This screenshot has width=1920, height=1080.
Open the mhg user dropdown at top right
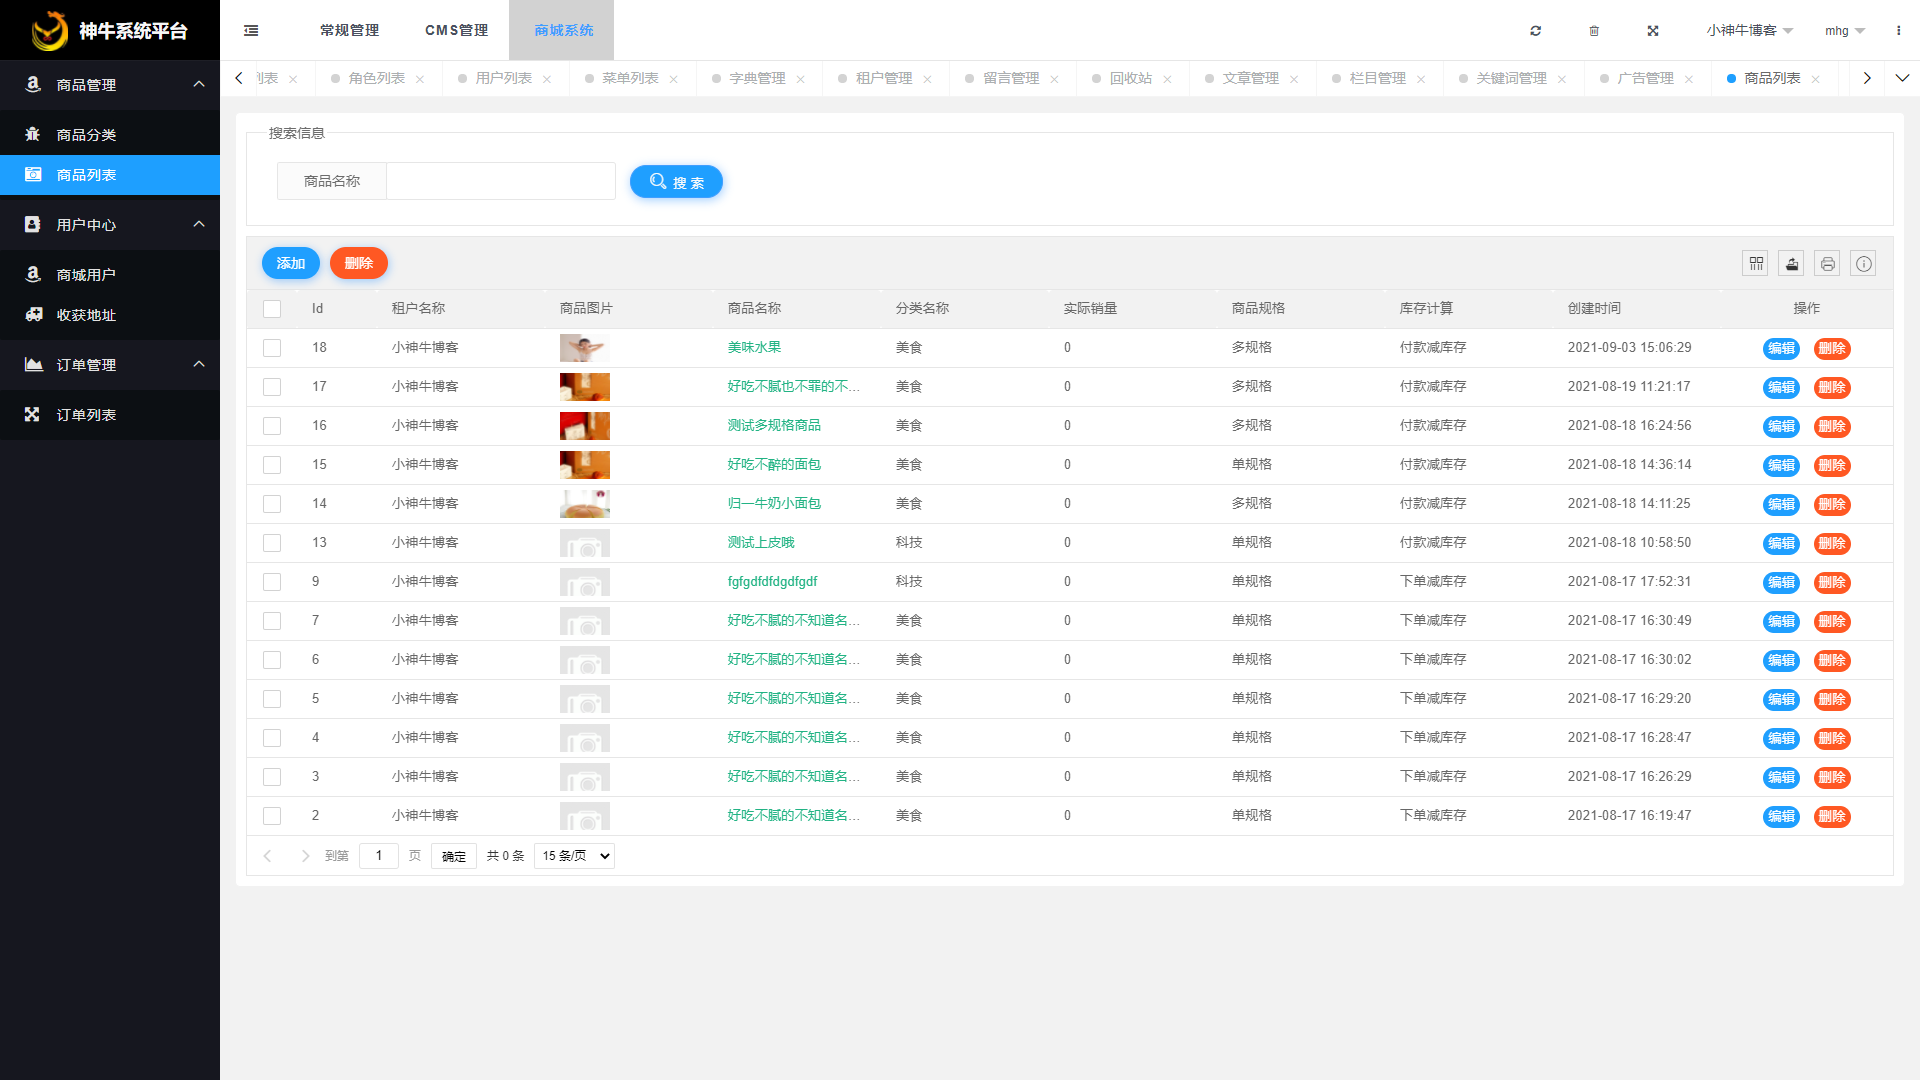click(1843, 30)
